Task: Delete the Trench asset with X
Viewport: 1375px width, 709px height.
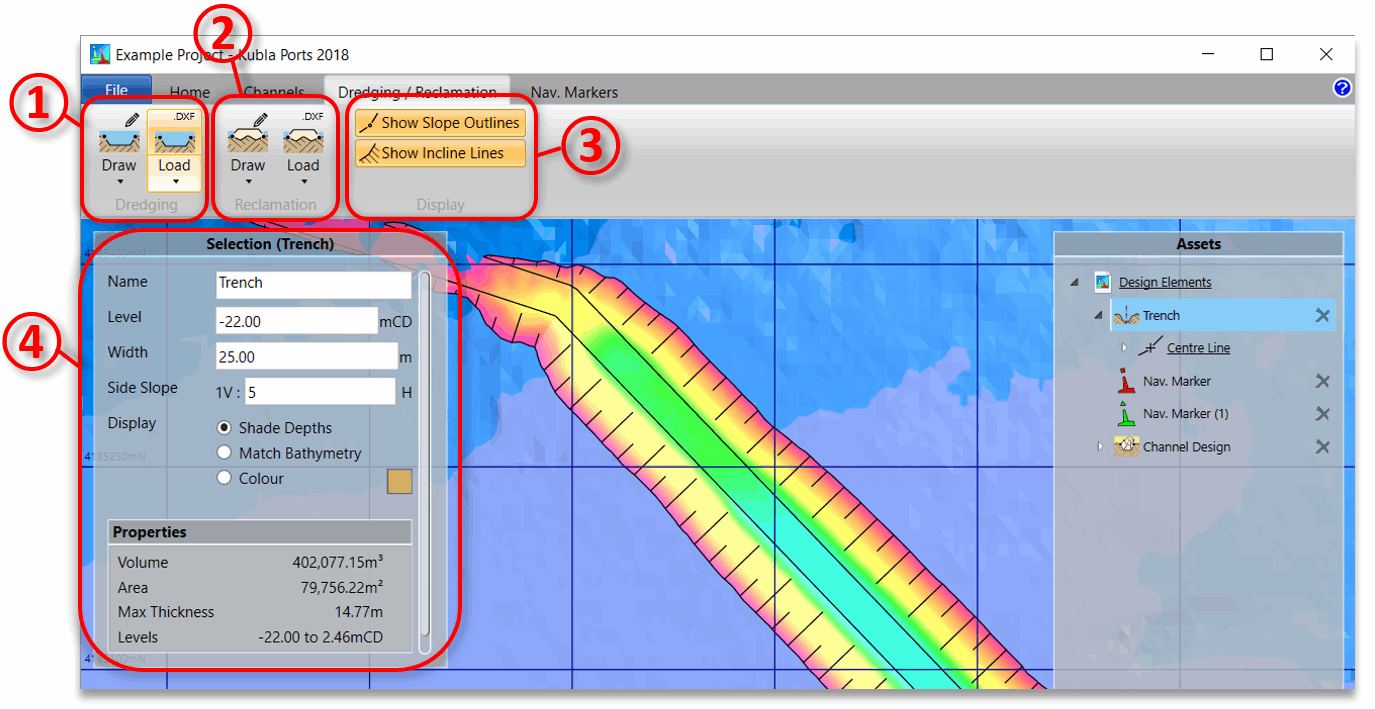Action: click(1322, 316)
